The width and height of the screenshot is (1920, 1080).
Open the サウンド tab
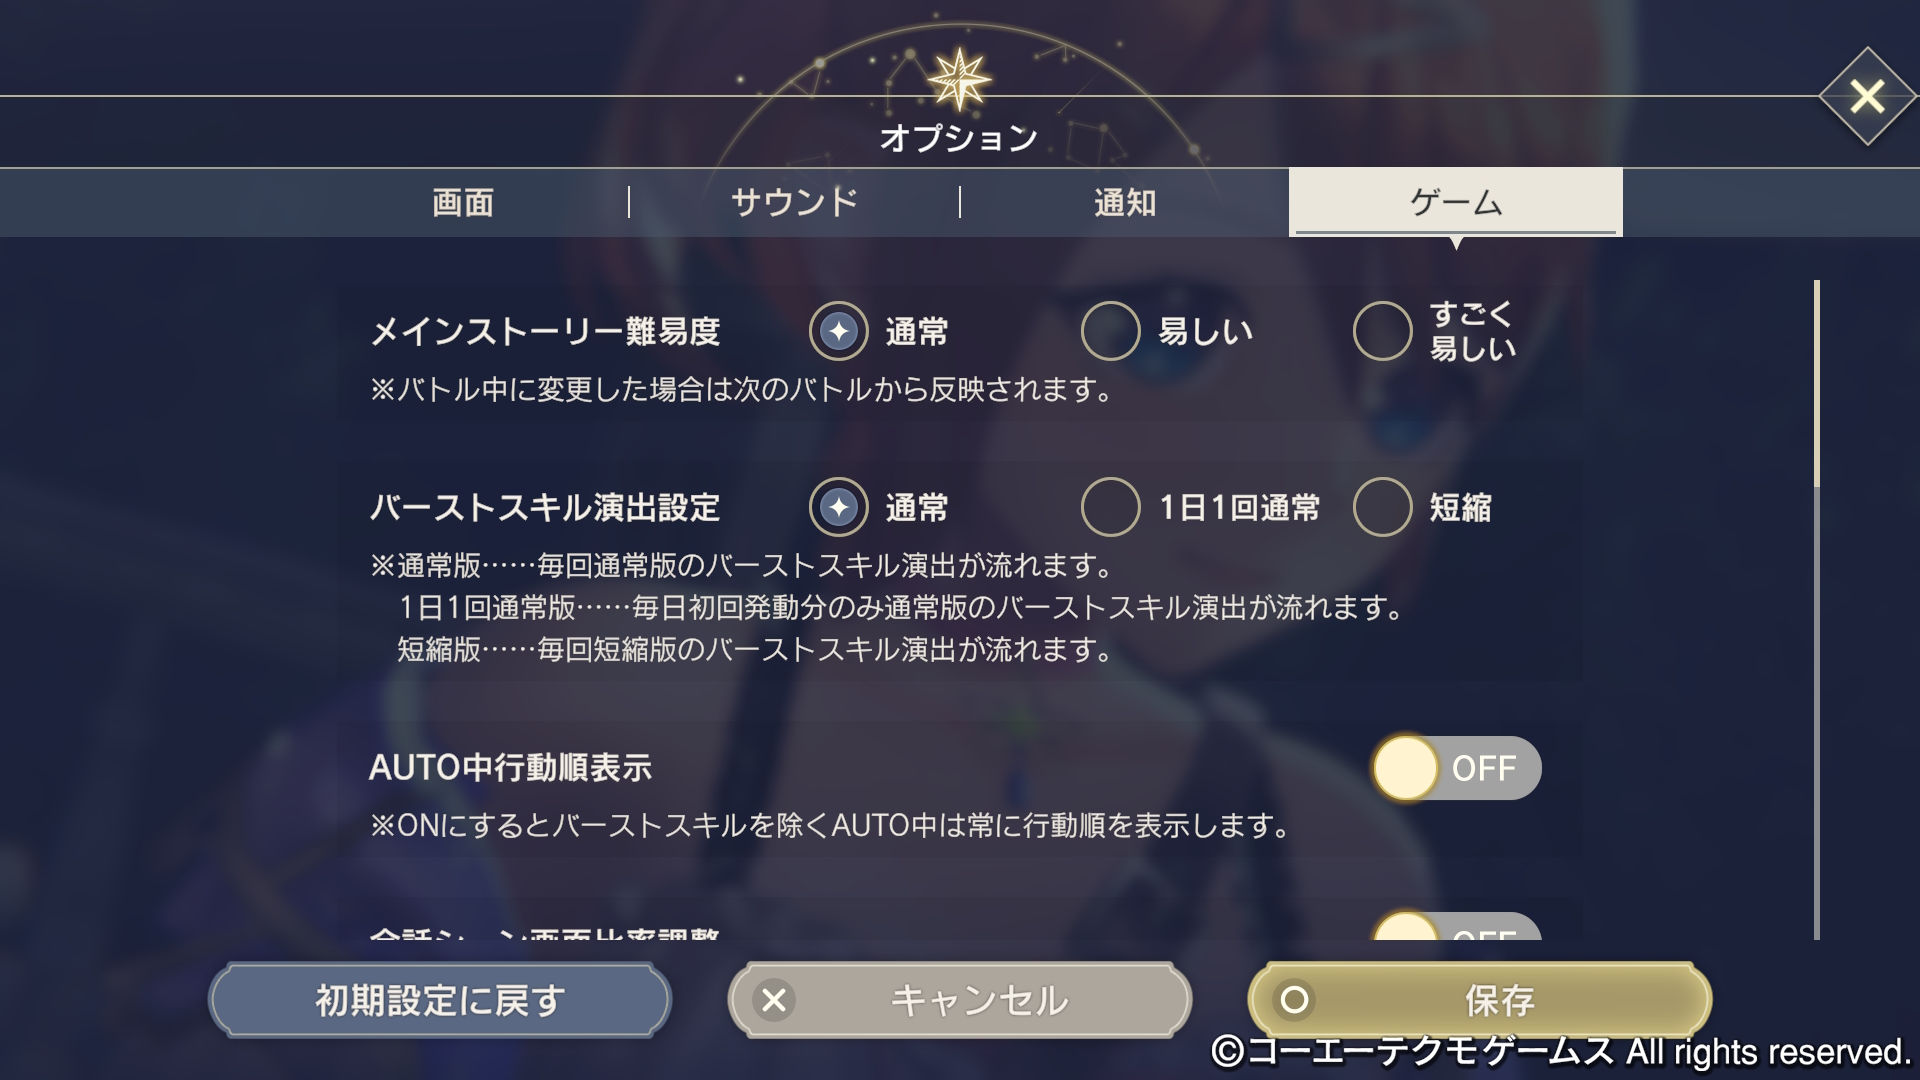795,203
